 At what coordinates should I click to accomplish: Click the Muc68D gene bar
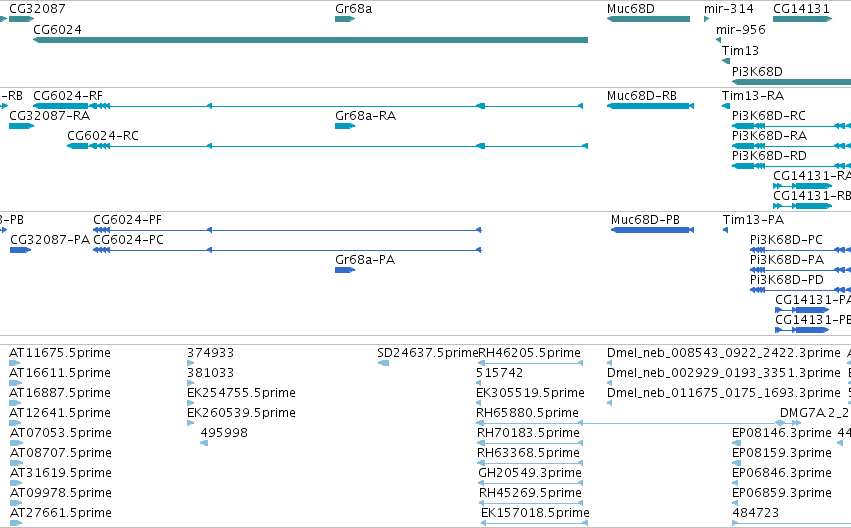click(x=648, y=19)
